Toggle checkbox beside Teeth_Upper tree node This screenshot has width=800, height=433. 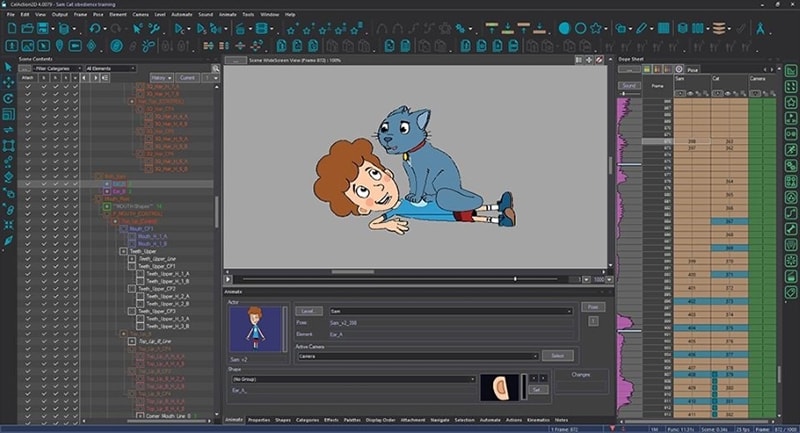123,251
